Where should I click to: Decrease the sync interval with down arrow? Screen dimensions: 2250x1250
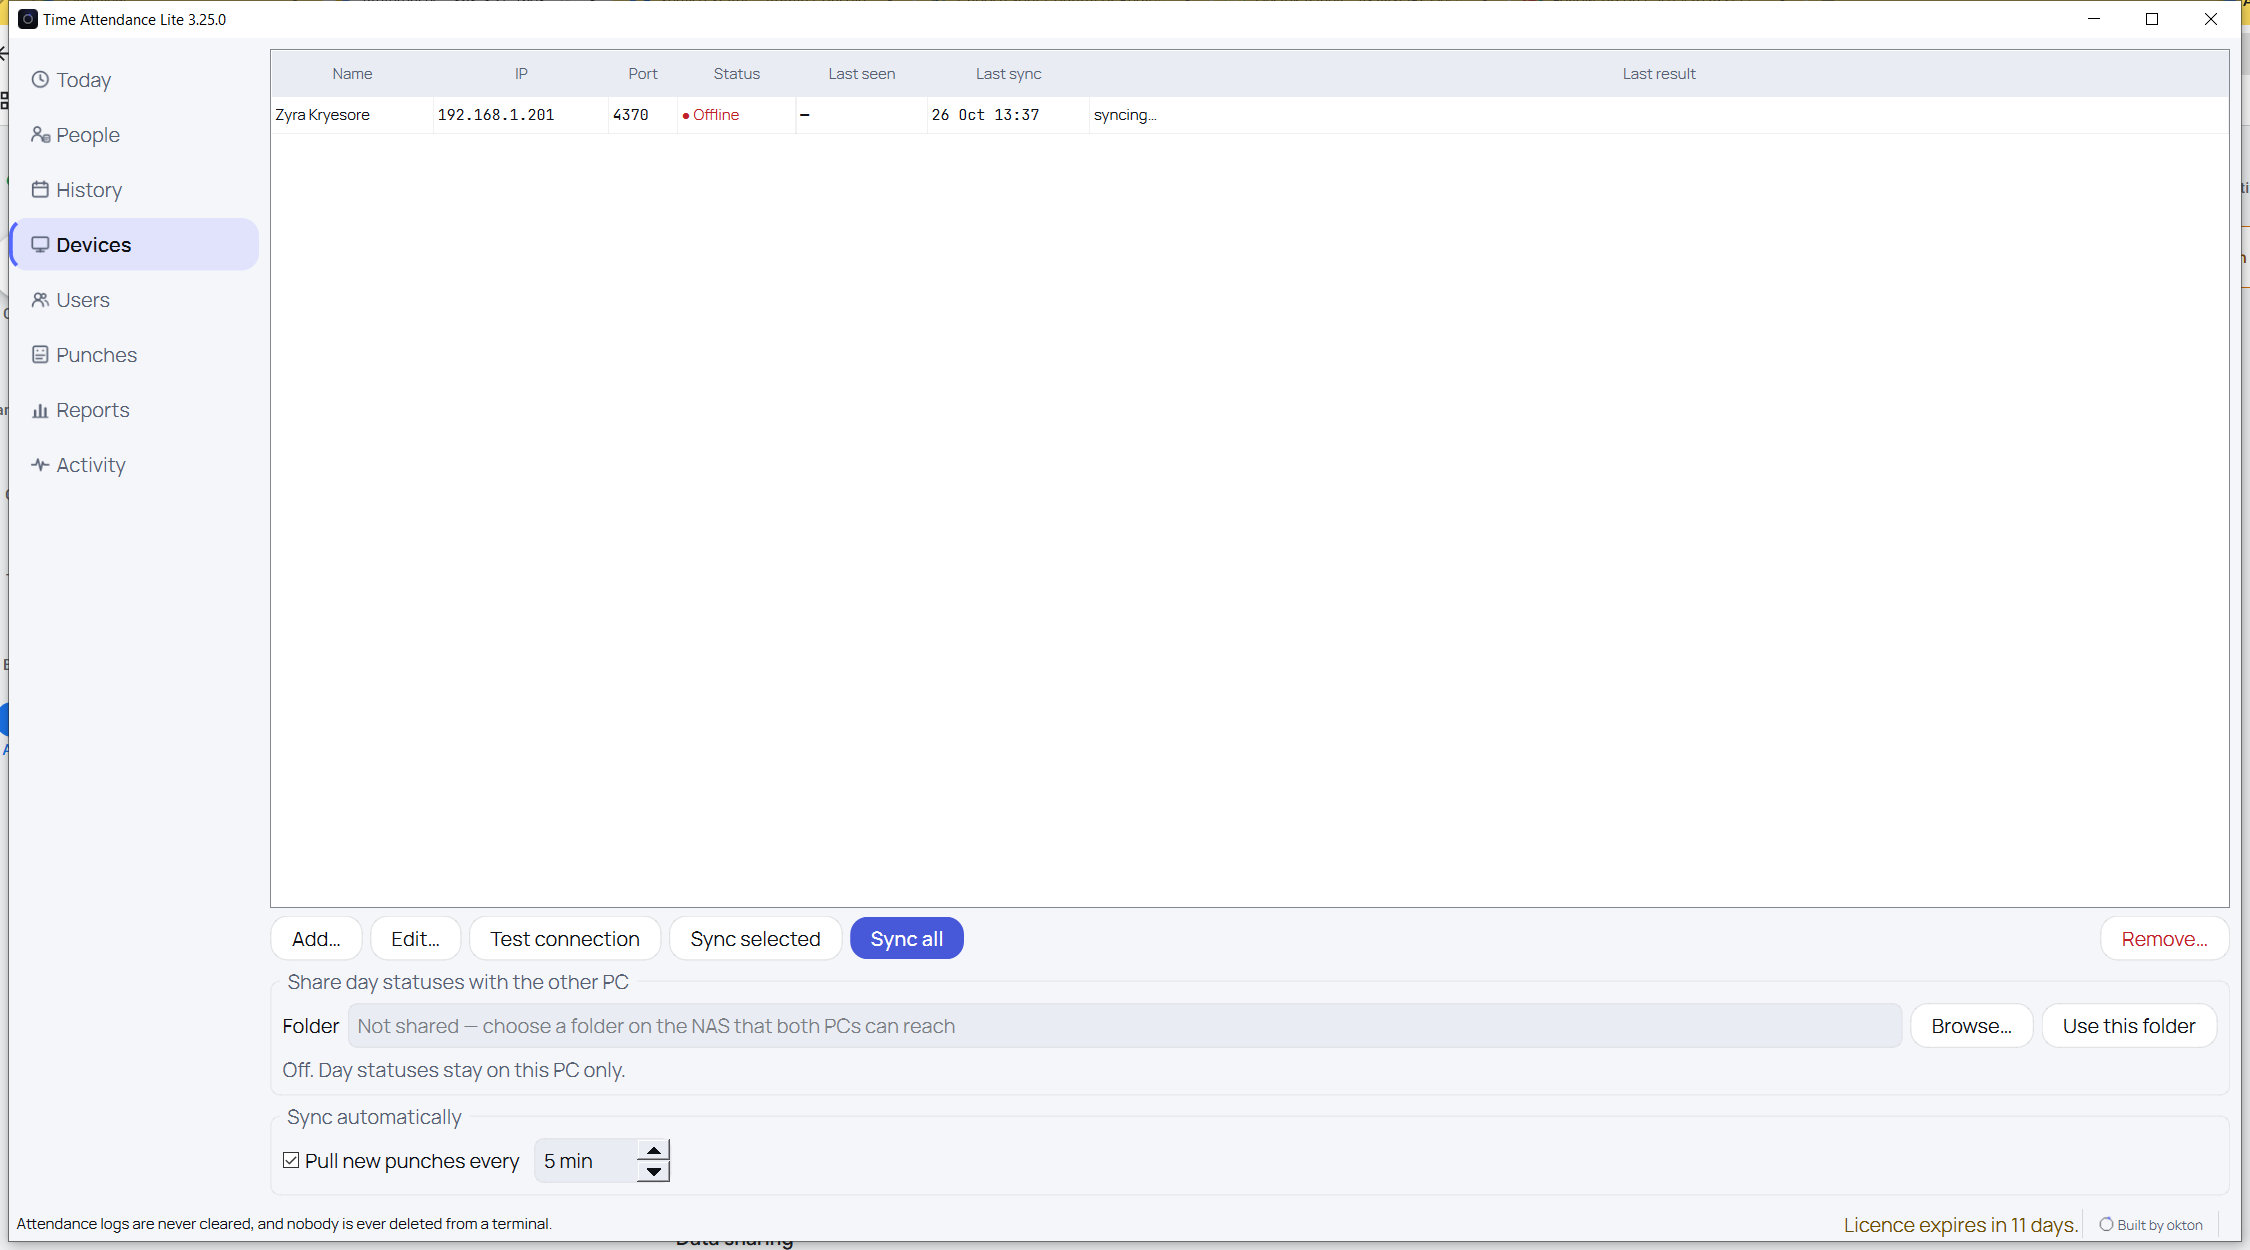click(653, 1172)
